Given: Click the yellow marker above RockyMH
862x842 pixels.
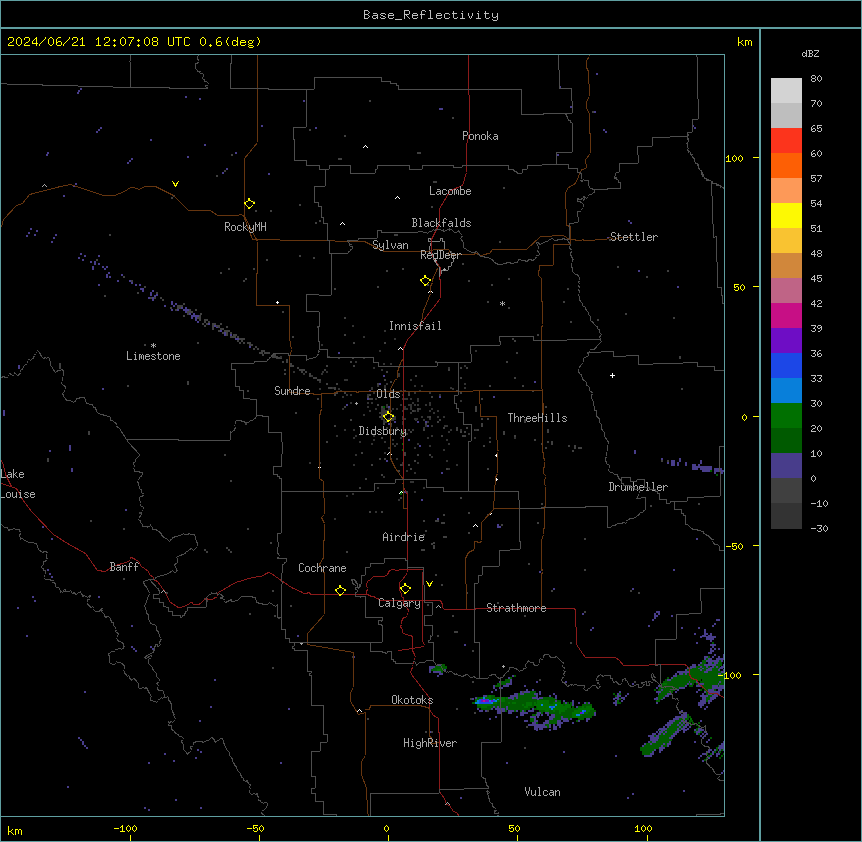Looking at the screenshot, I should [x=249, y=204].
